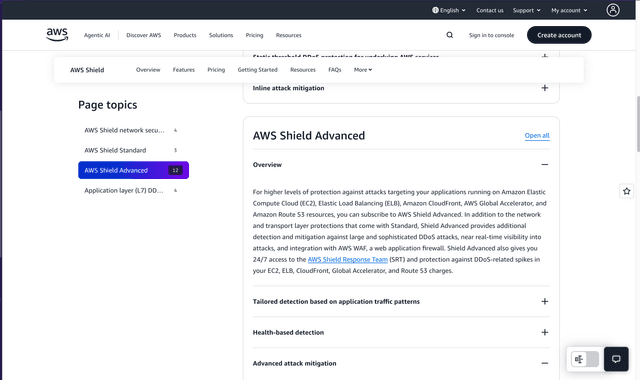Go to Shield Pricing tab
Screen dimensions: 640x380
pyautogui.click(x=216, y=70)
